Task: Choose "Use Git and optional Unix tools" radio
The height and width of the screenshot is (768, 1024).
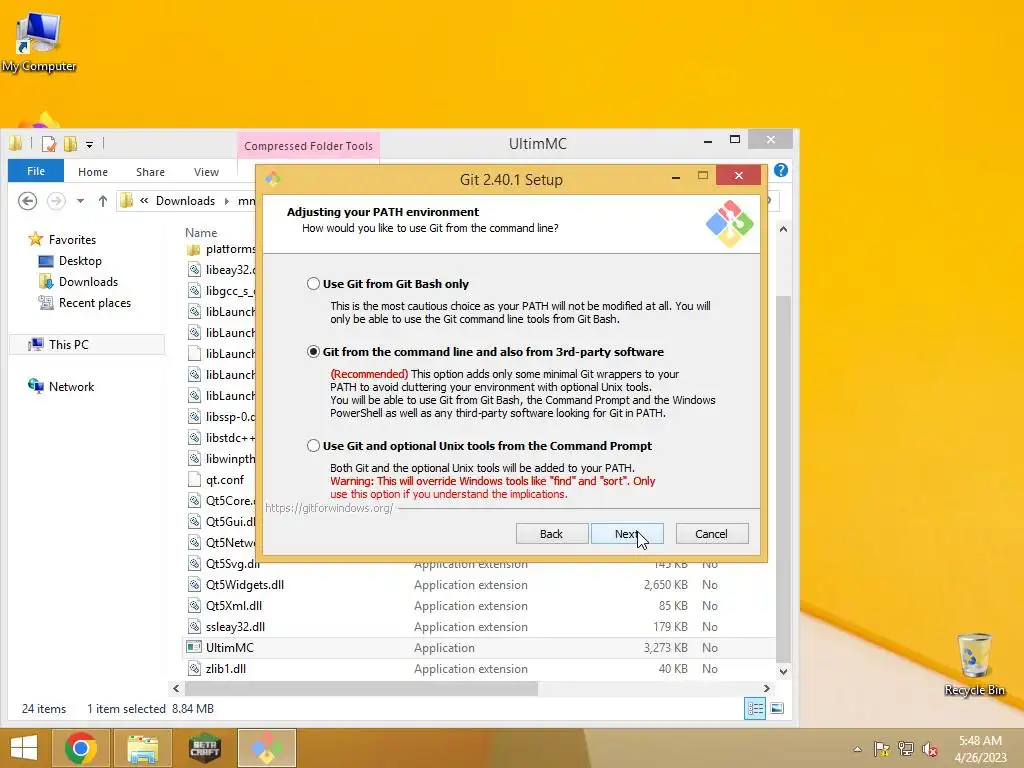Action: (313, 445)
